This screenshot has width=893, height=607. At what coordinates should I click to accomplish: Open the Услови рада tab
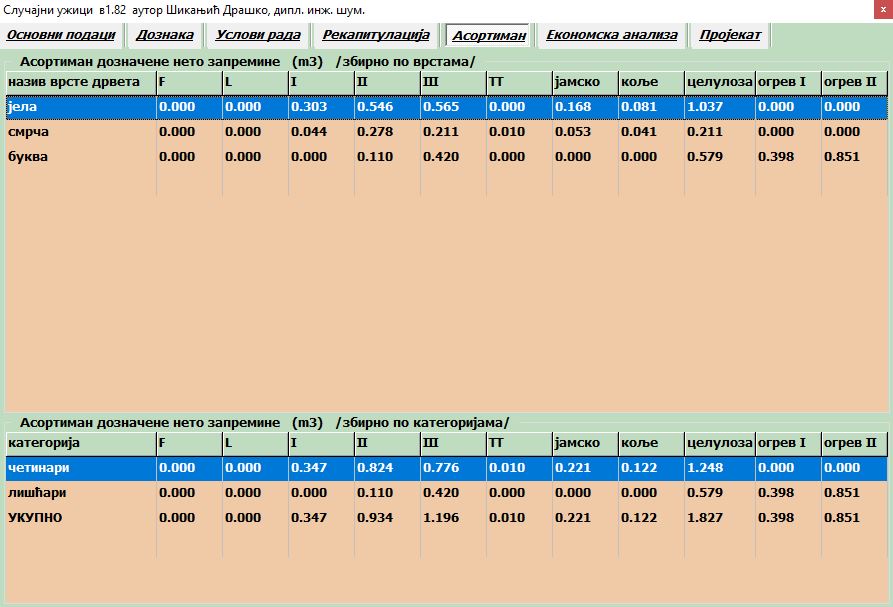click(x=257, y=35)
